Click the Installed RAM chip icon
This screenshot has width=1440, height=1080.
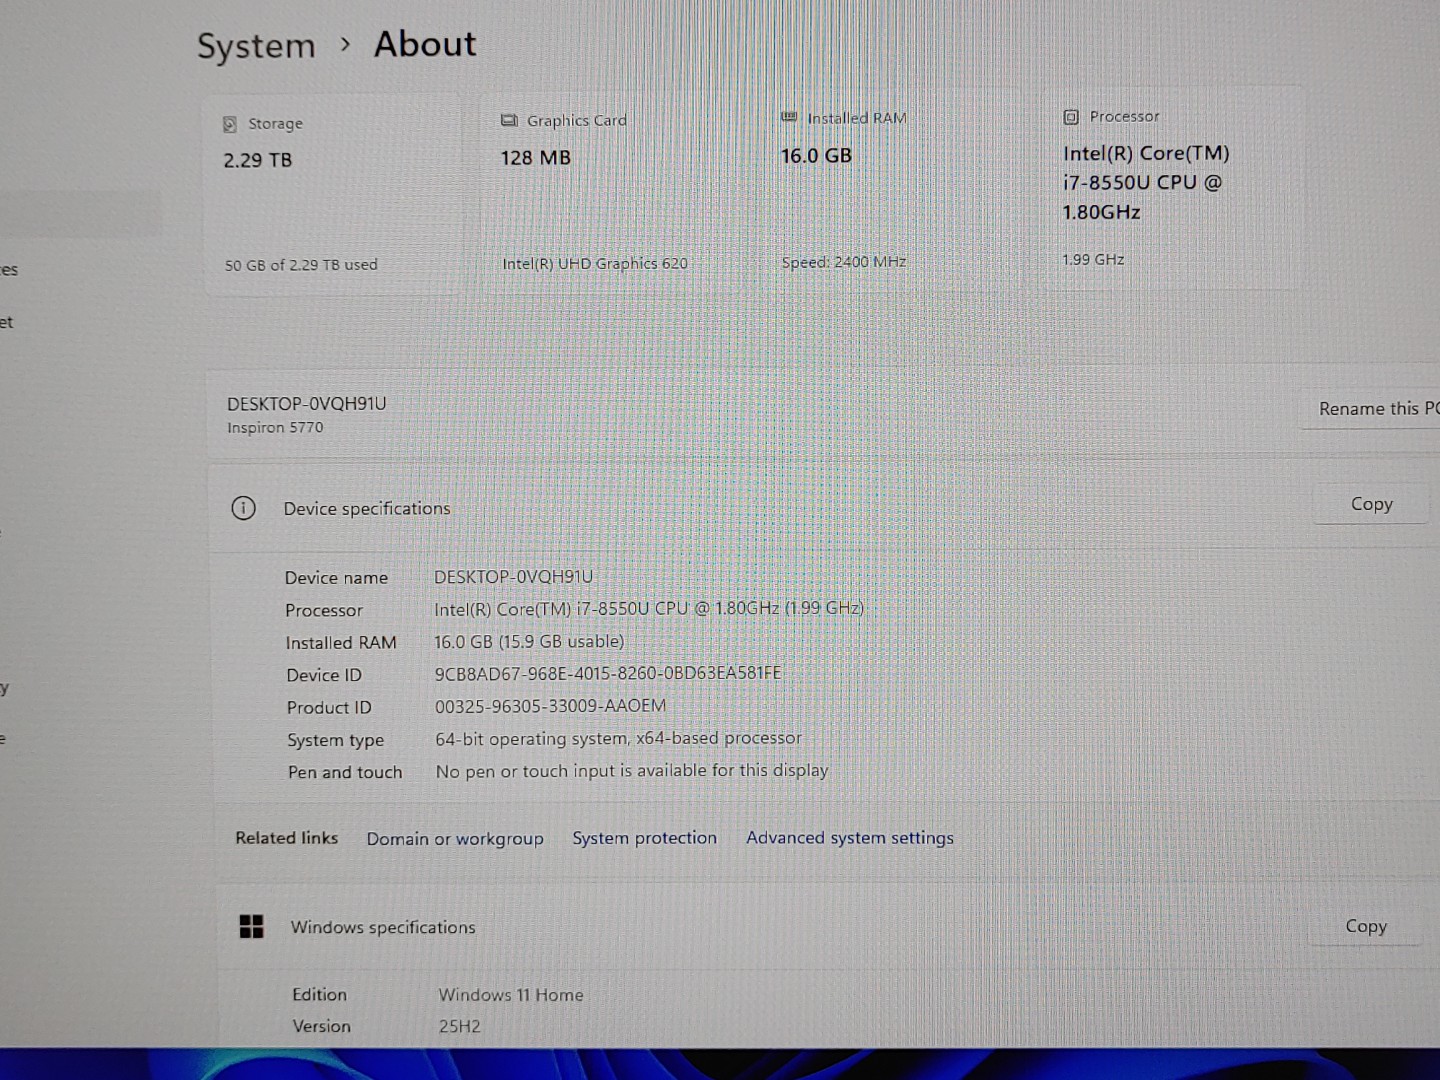click(789, 117)
